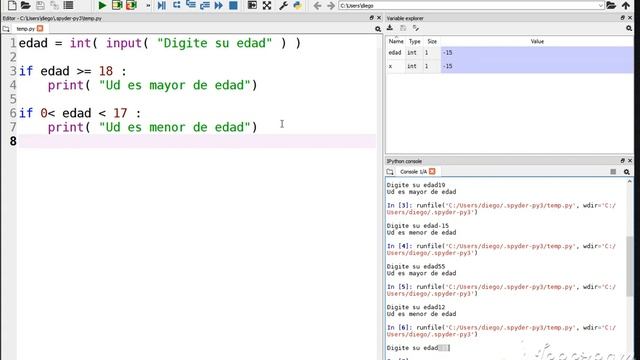
Task: Go back to the previous directory
Action: (x=317, y=5)
